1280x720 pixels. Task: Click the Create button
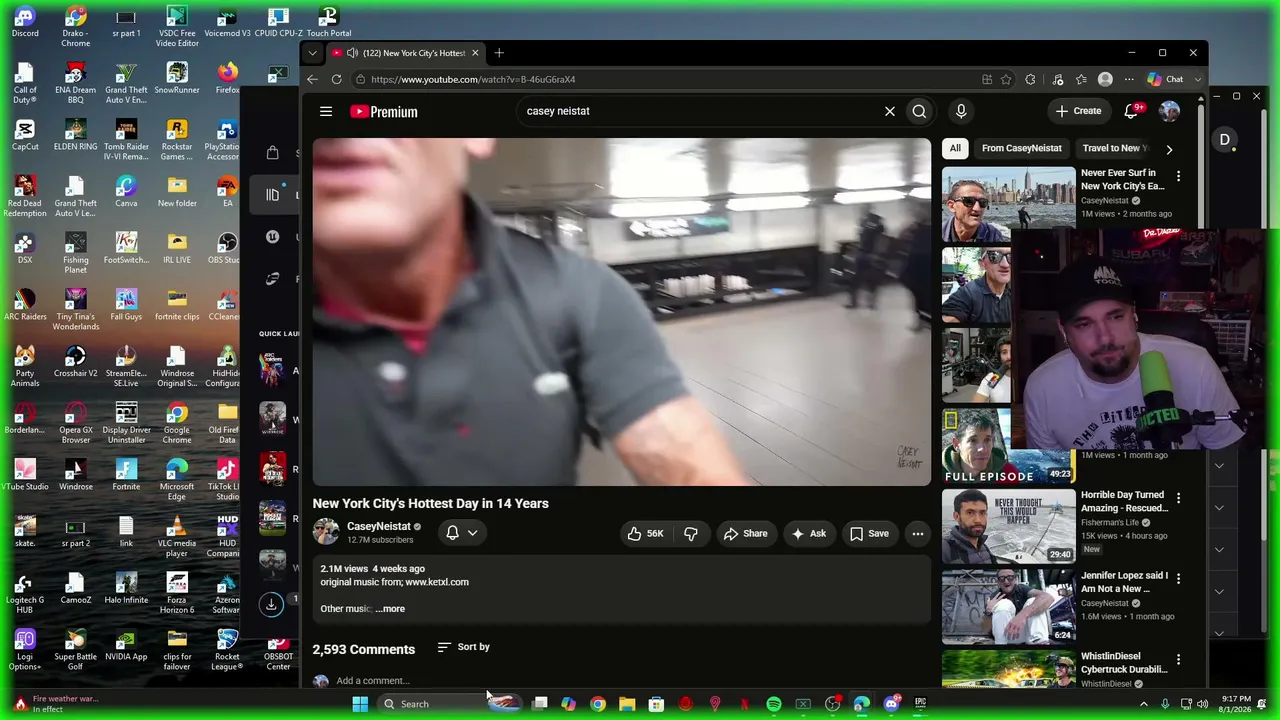point(1078,111)
